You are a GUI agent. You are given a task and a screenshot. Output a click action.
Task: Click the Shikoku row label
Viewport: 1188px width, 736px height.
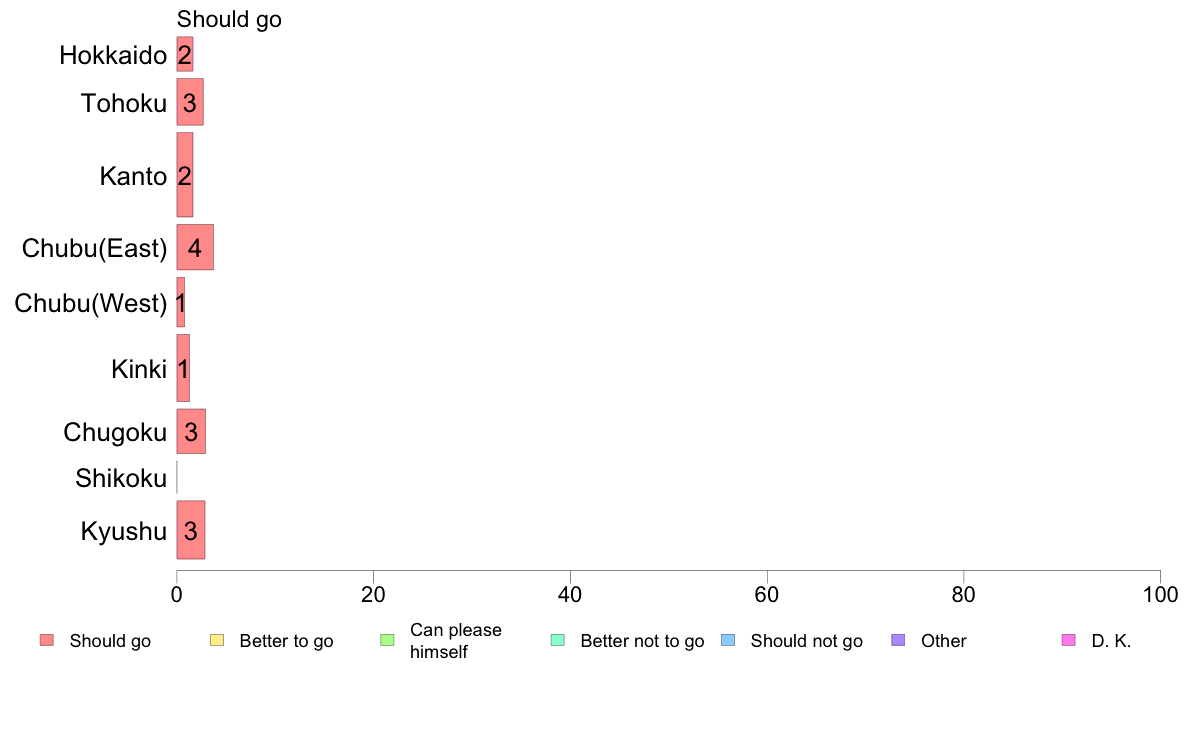(121, 478)
